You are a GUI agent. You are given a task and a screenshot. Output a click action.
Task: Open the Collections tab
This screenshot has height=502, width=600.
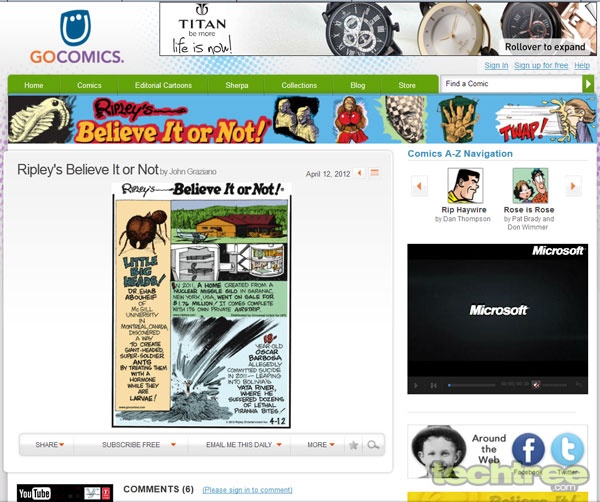click(x=299, y=85)
